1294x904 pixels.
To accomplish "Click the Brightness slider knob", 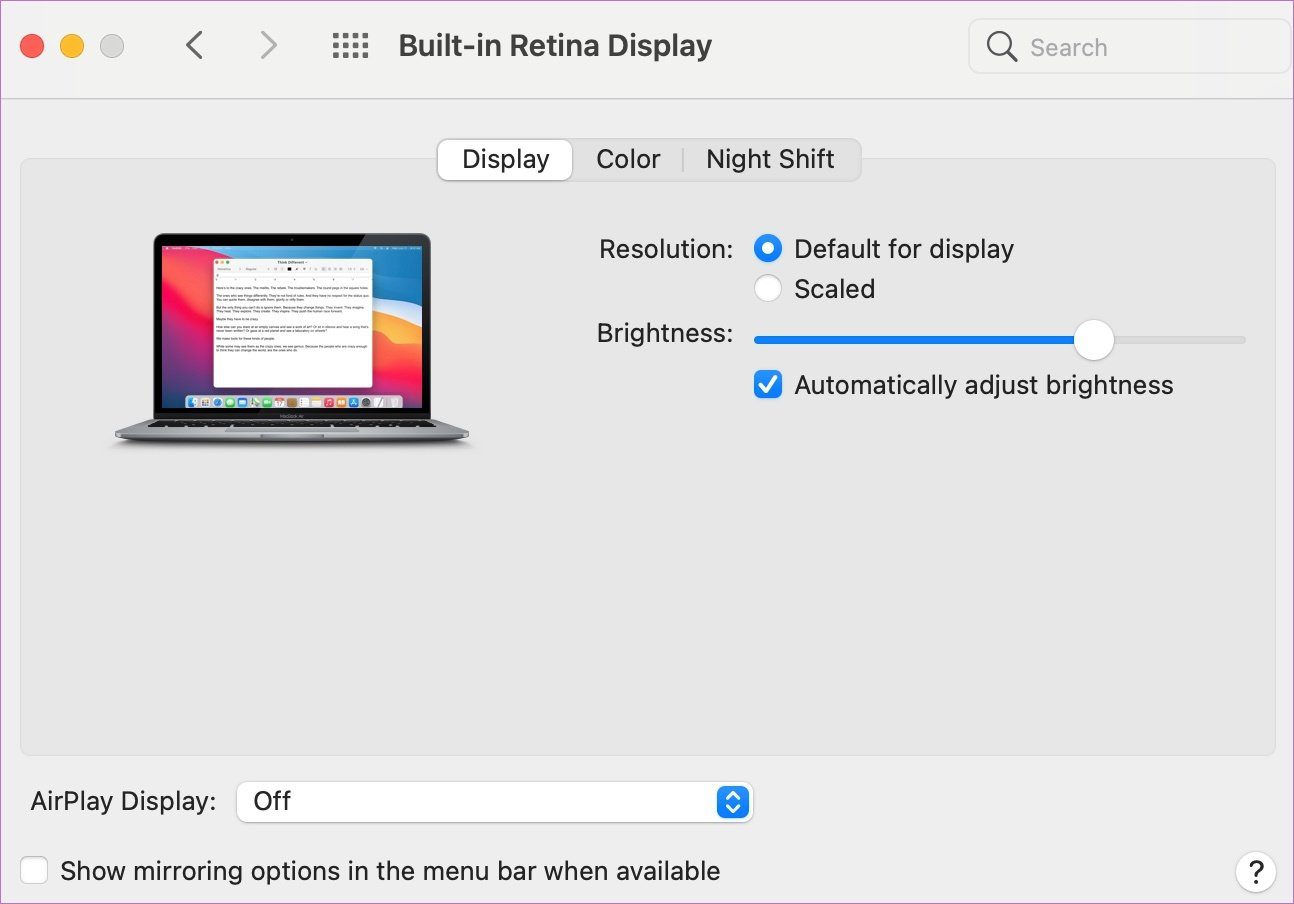I will [x=1094, y=340].
